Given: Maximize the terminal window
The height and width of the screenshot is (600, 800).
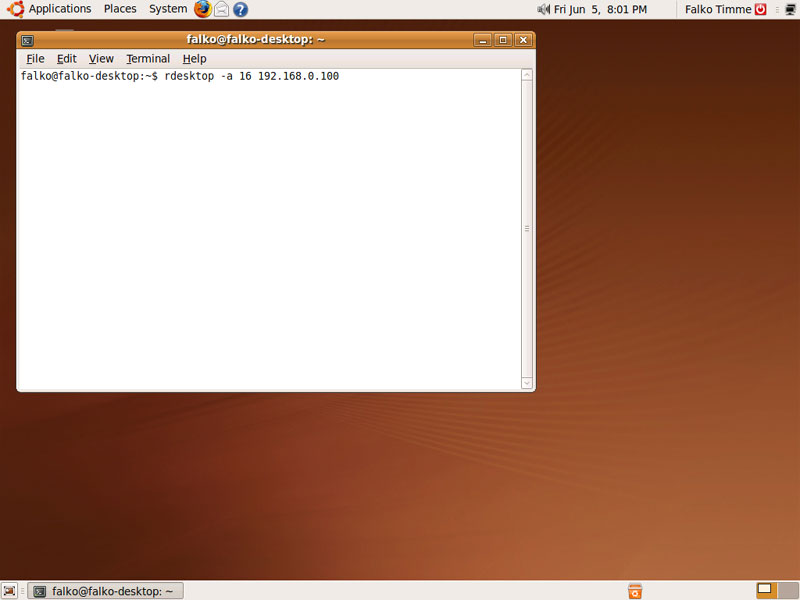Looking at the screenshot, I should [503, 40].
